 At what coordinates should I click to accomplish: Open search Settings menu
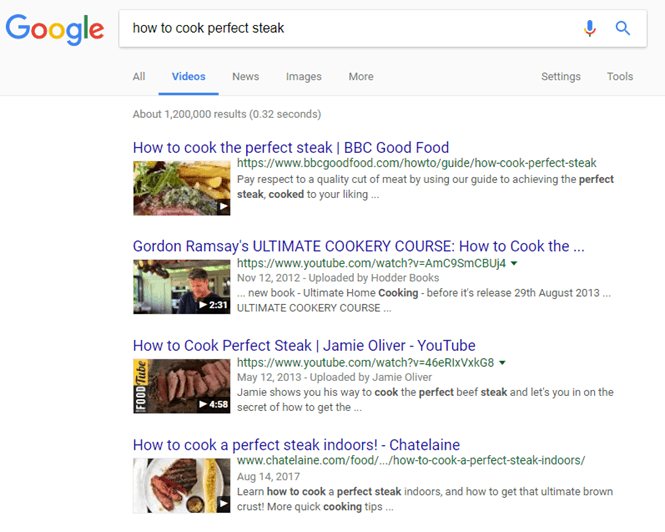(561, 76)
